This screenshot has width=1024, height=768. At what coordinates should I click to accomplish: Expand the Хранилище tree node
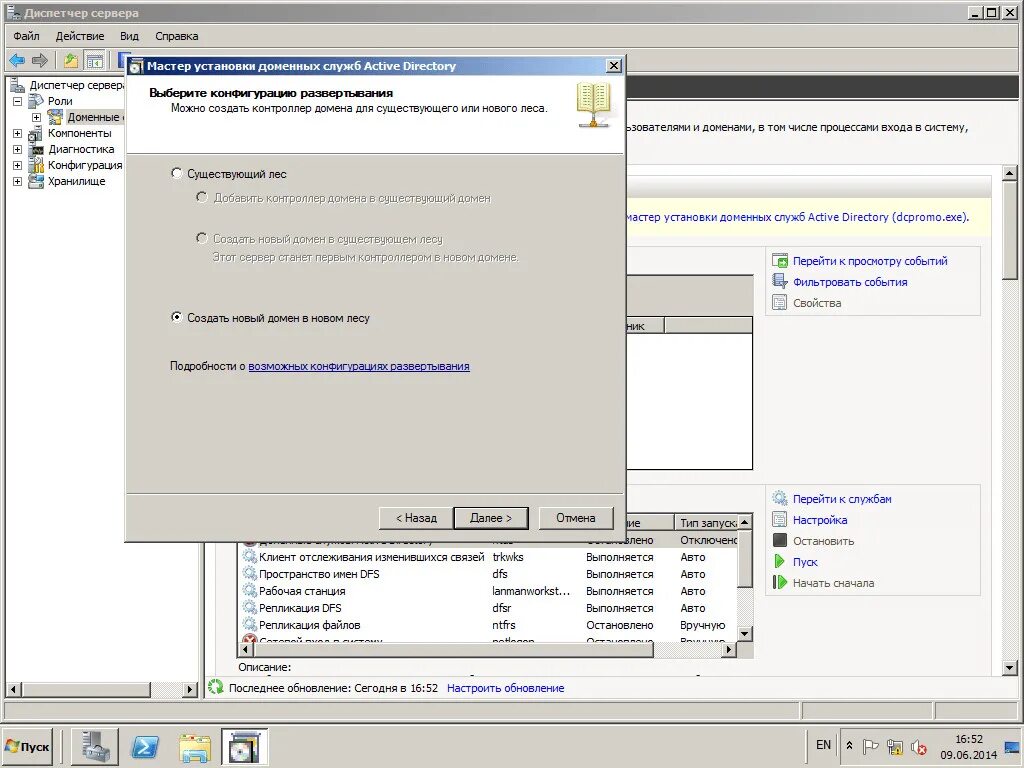click(x=18, y=182)
